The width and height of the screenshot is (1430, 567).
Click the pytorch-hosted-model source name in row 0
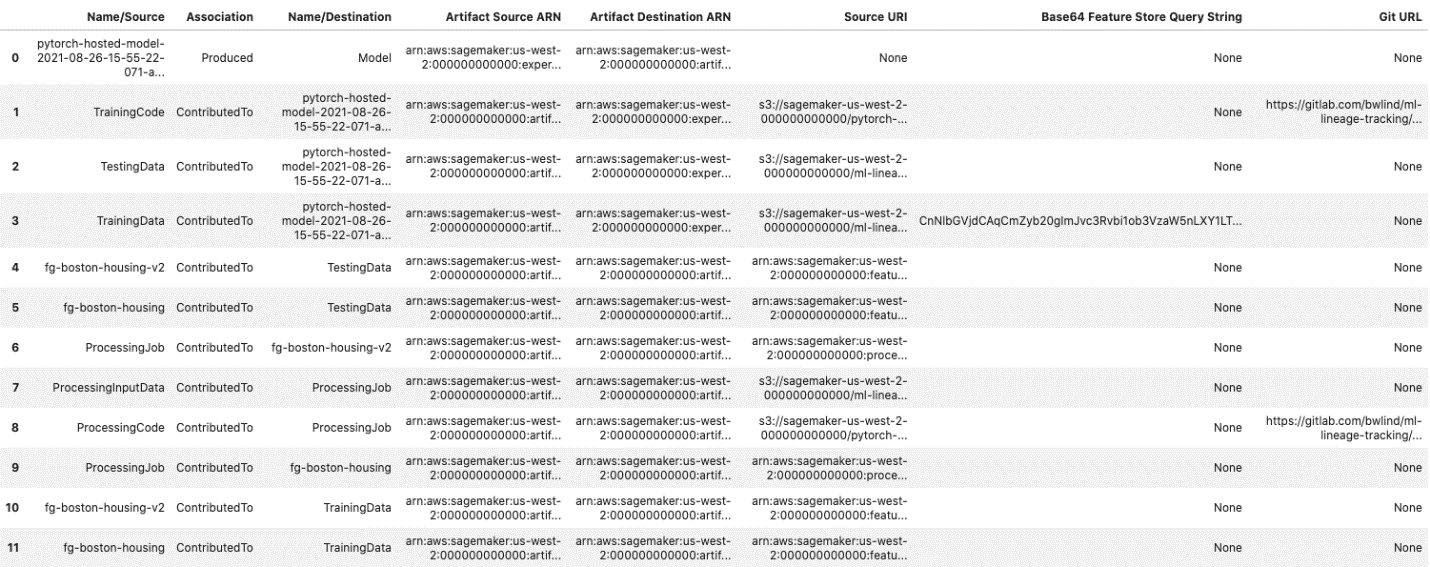(100, 58)
